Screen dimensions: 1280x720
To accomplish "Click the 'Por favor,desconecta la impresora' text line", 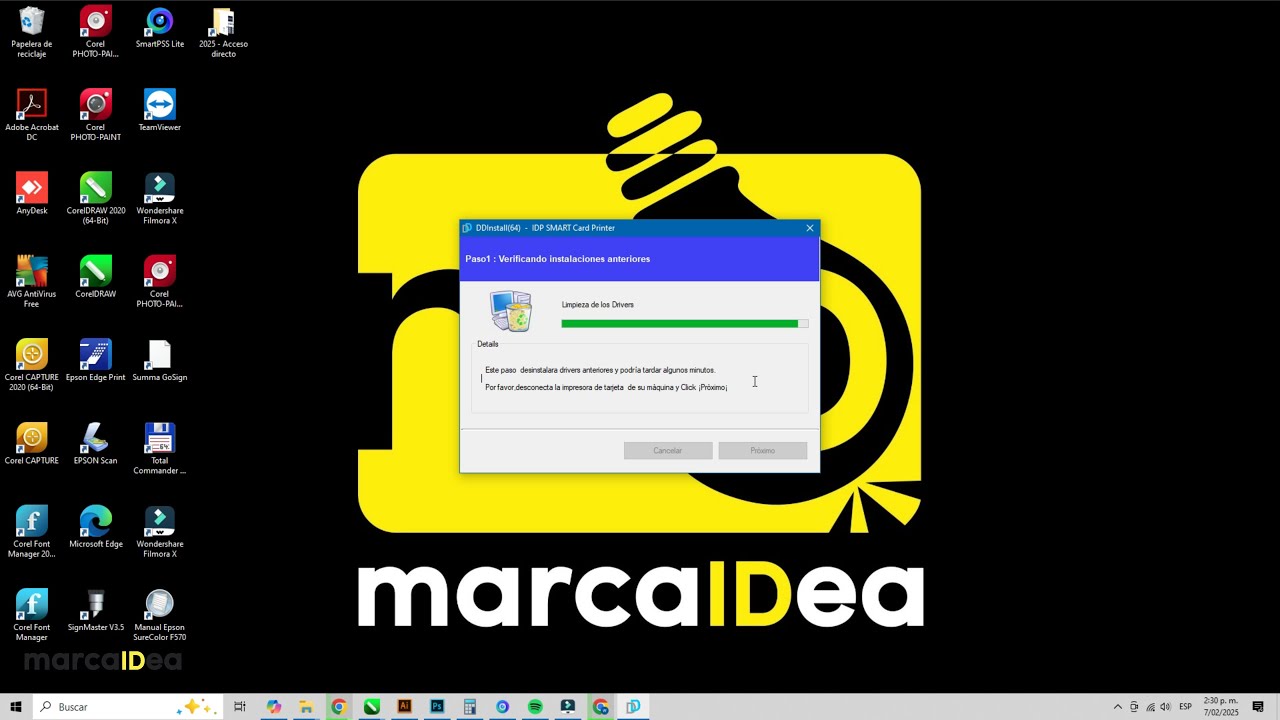I will pyautogui.click(x=606, y=387).
